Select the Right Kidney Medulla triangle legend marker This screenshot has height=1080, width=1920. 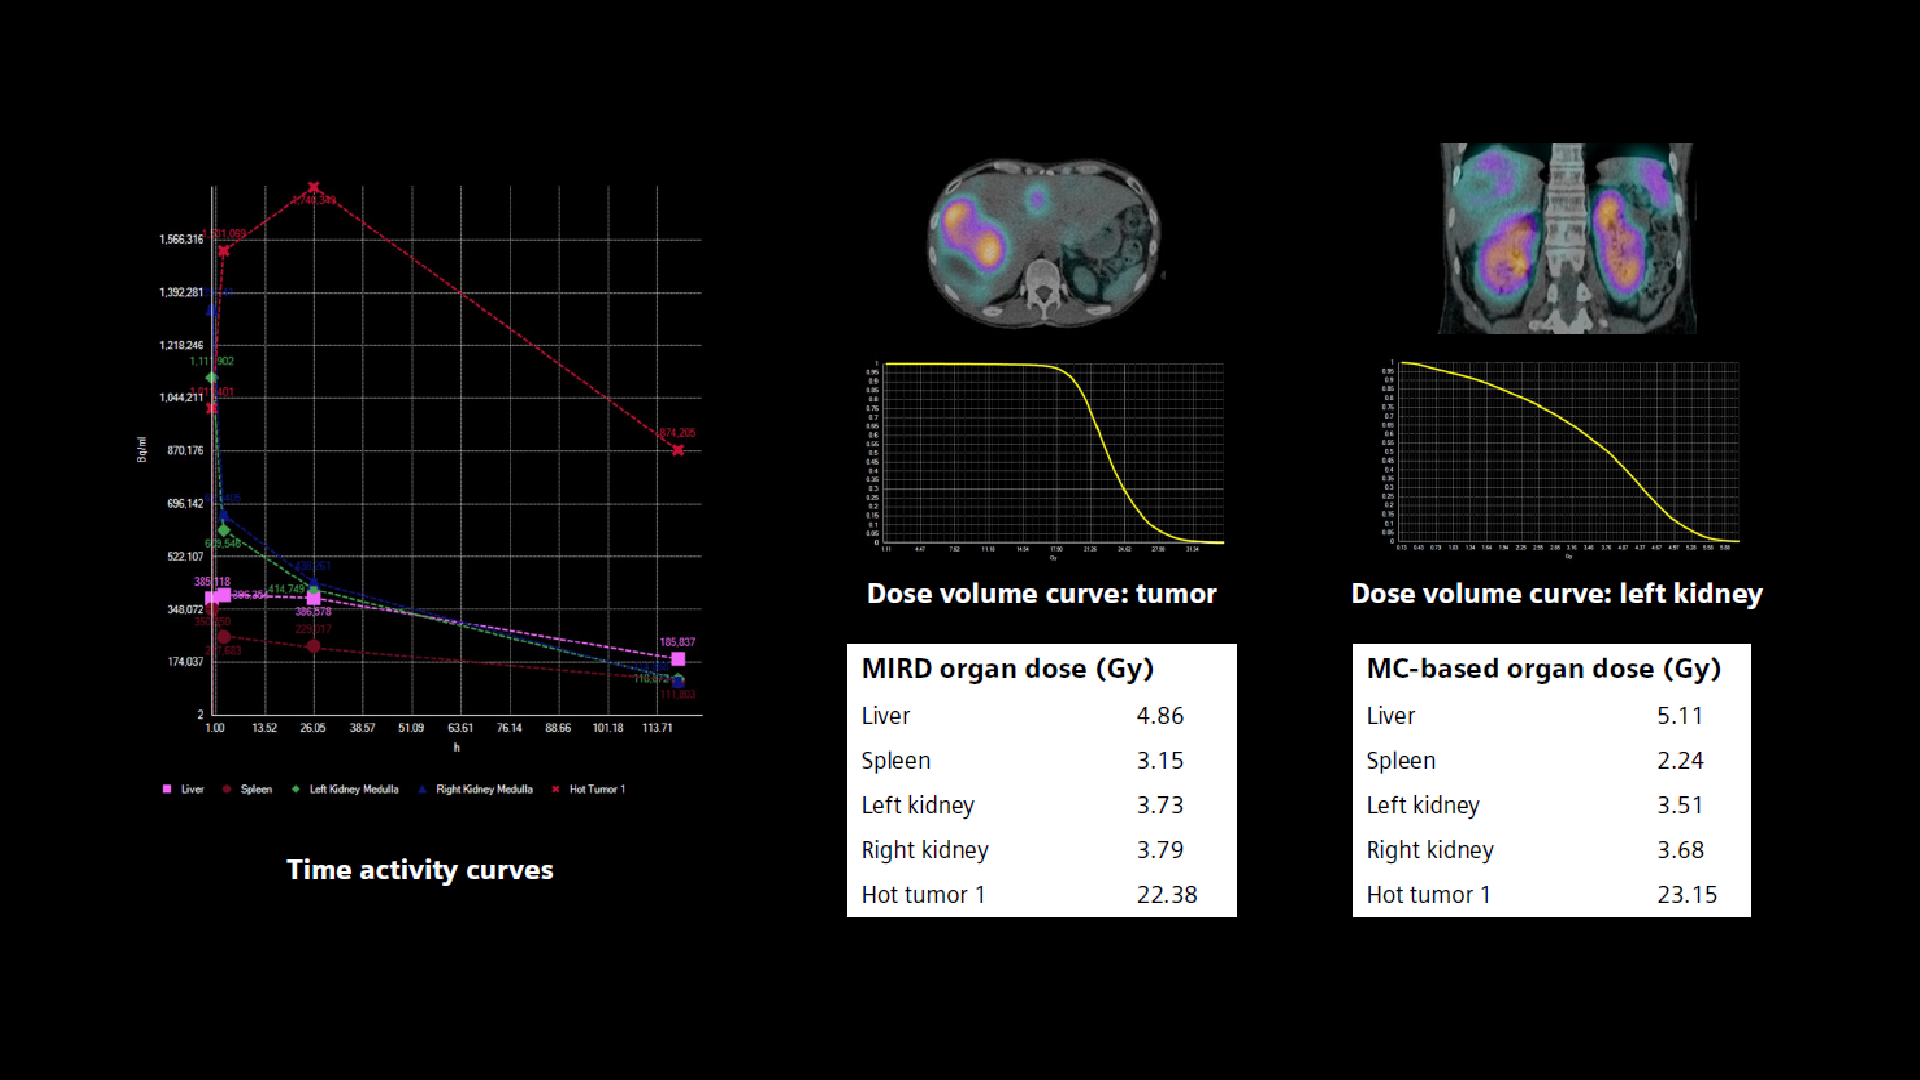pyautogui.click(x=421, y=789)
